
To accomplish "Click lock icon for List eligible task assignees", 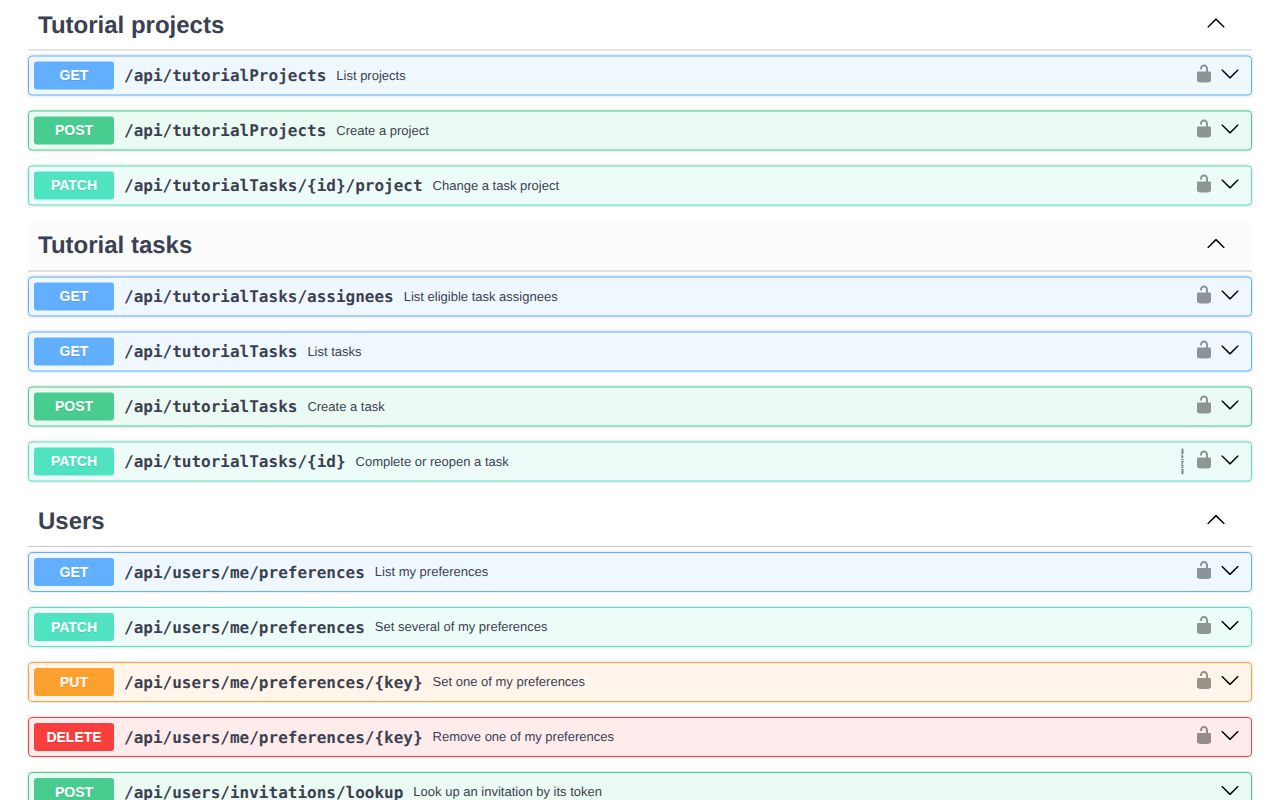I will [x=1204, y=295].
